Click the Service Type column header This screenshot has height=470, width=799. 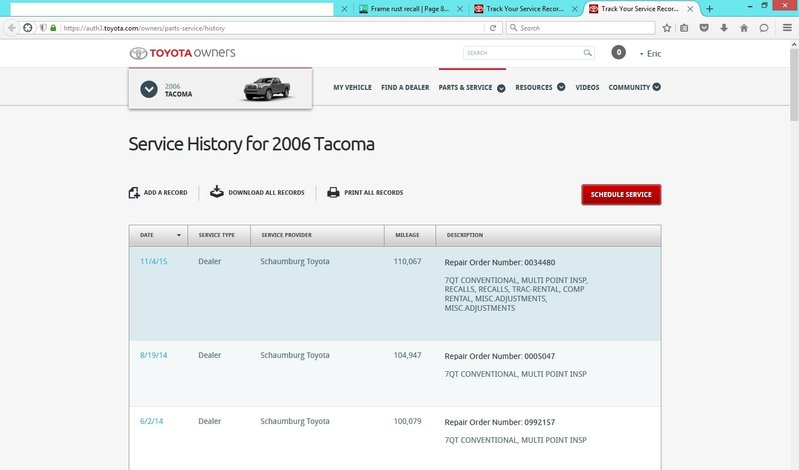217,235
